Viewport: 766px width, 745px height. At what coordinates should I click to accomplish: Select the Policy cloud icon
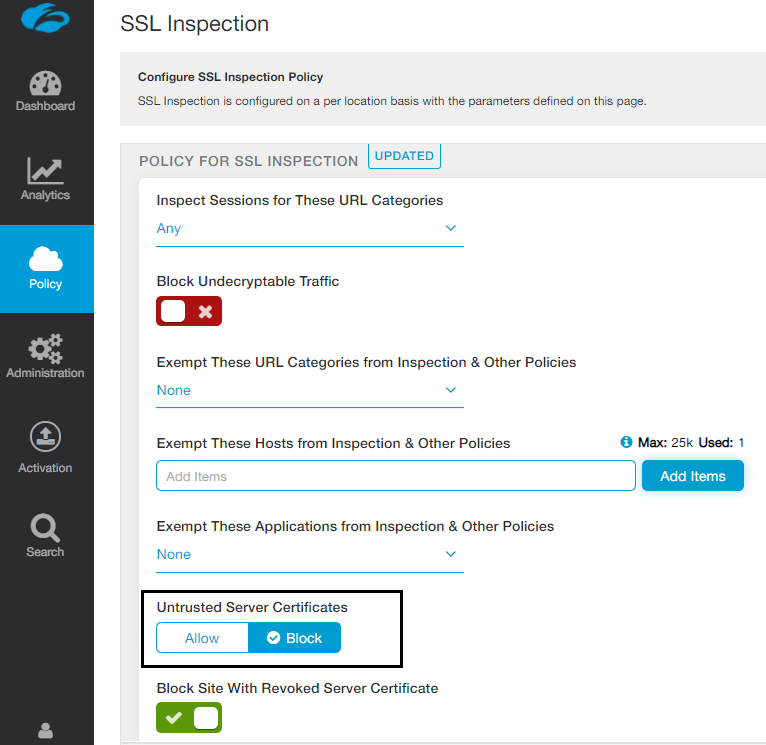tap(45, 259)
